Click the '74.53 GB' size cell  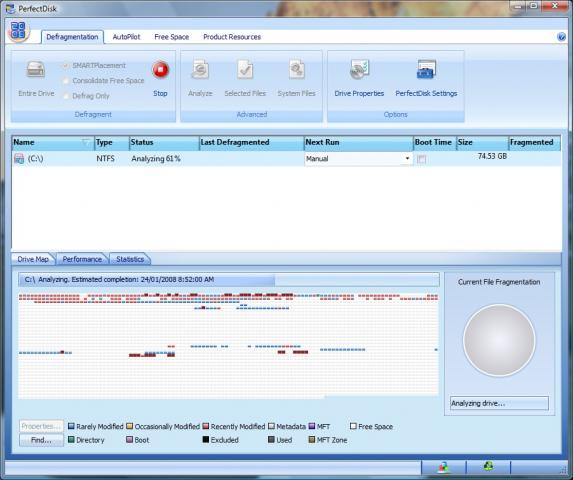pyautogui.click(x=492, y=156)
